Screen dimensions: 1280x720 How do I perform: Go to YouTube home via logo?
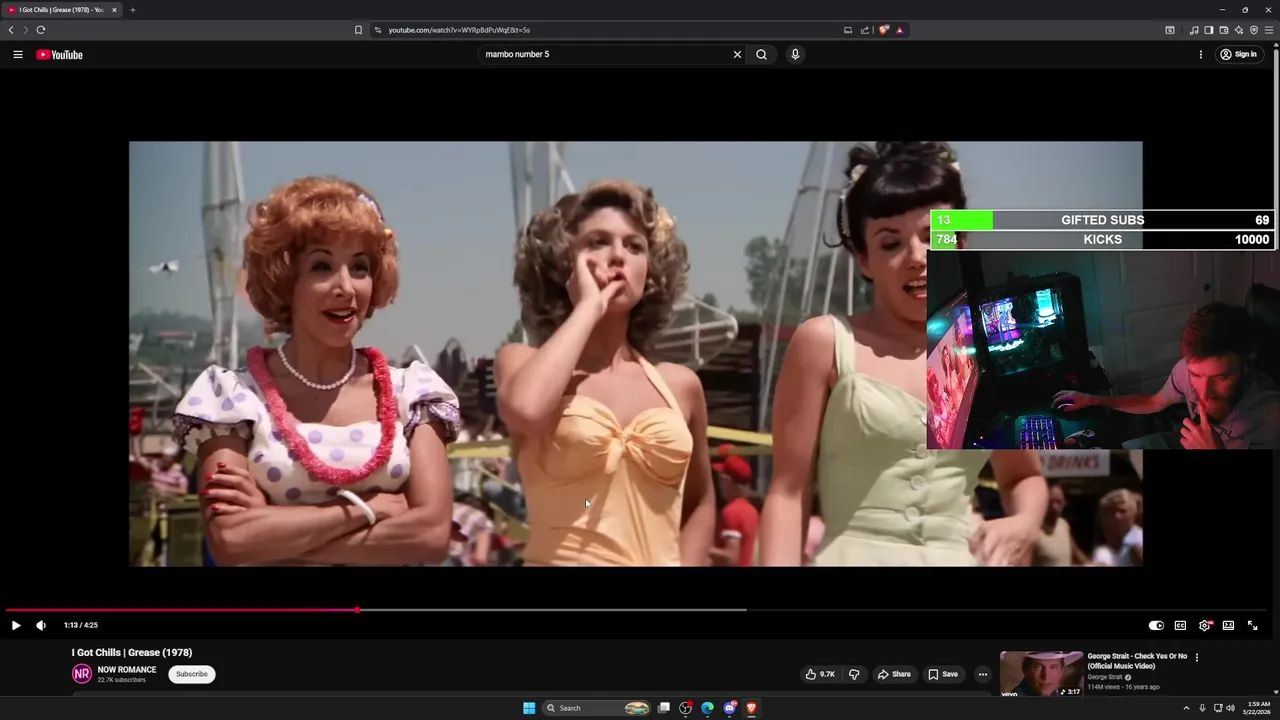(x=60, y=55)
